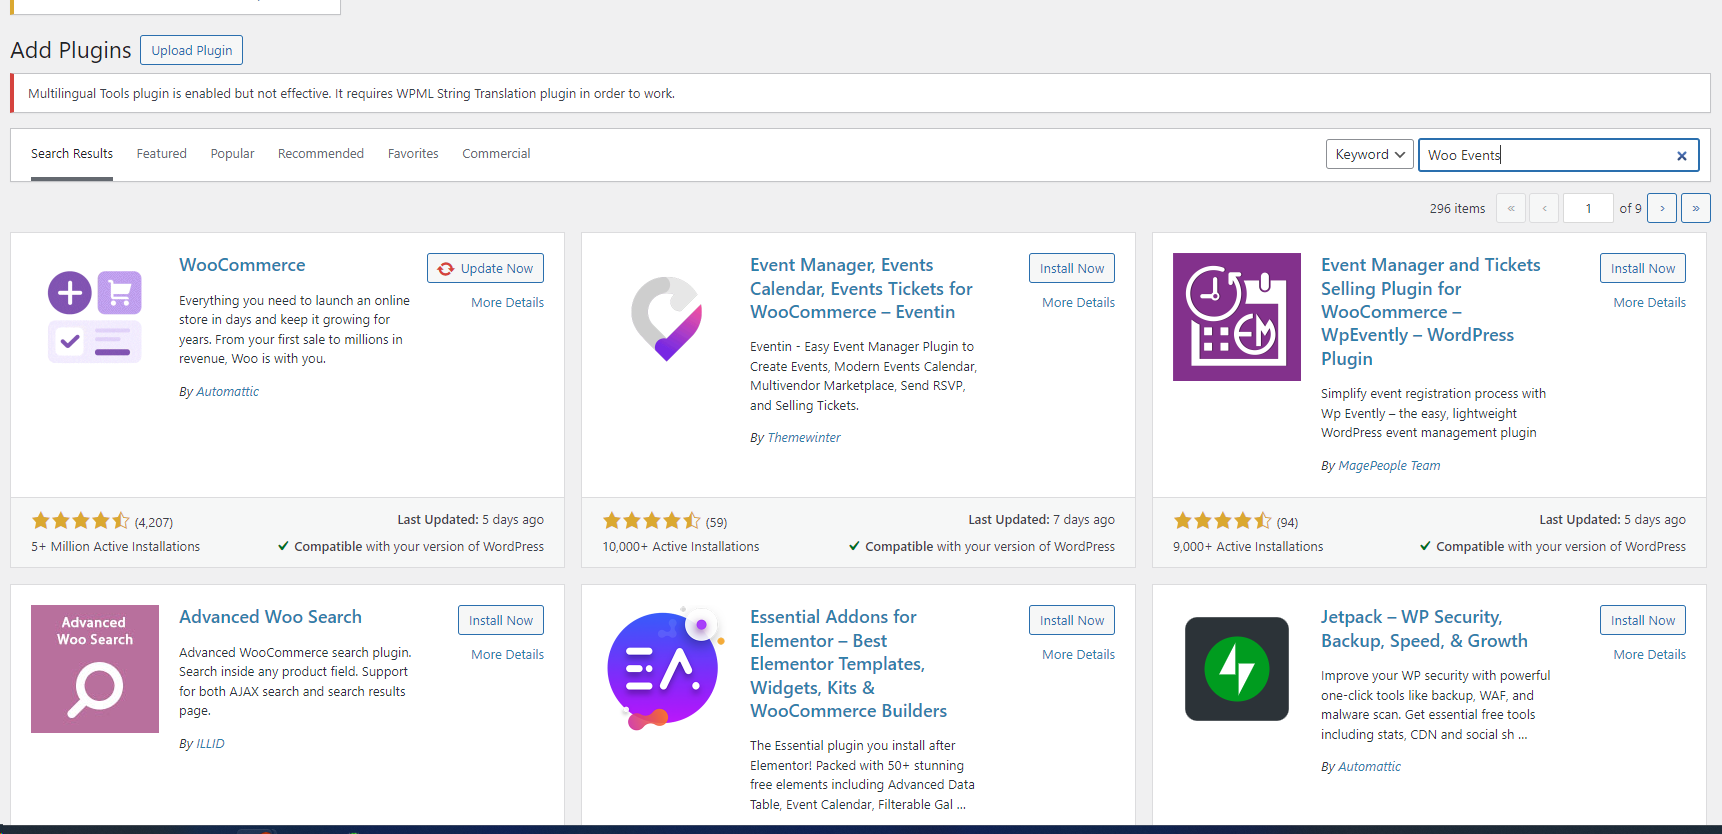The width and height of the screenshot is (1722, 834).
Task: View More Details for Essential Addons
Action: pyautogui.click(x=1079, y=655)
